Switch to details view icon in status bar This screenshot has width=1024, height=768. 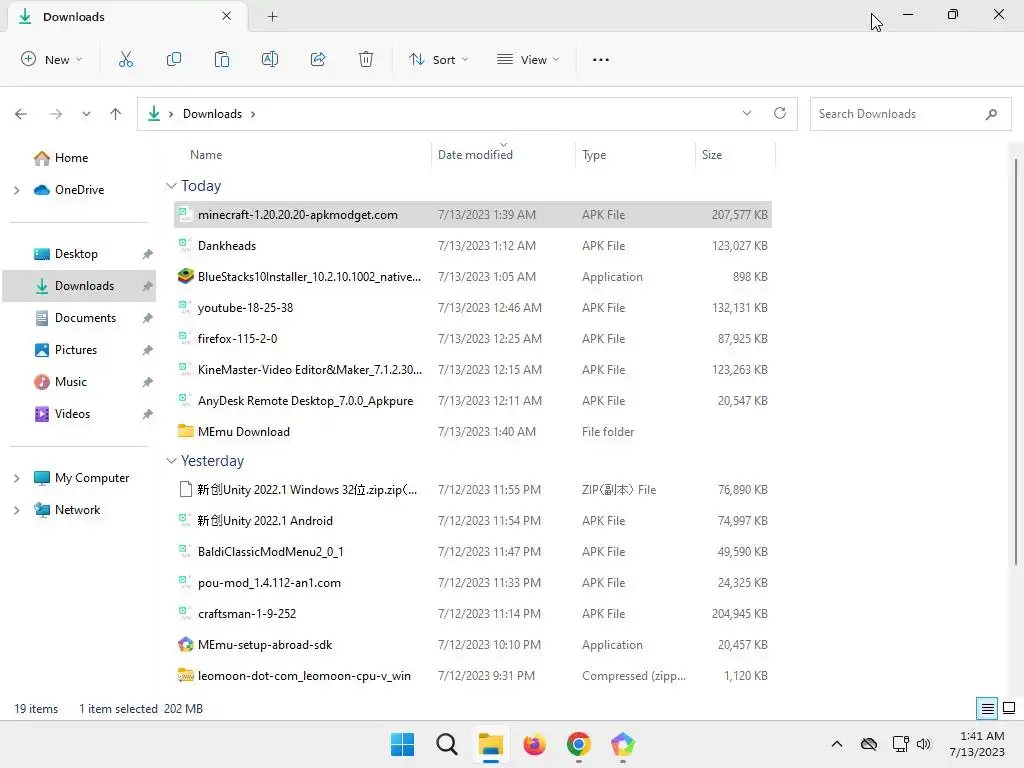tap(987, 709)
